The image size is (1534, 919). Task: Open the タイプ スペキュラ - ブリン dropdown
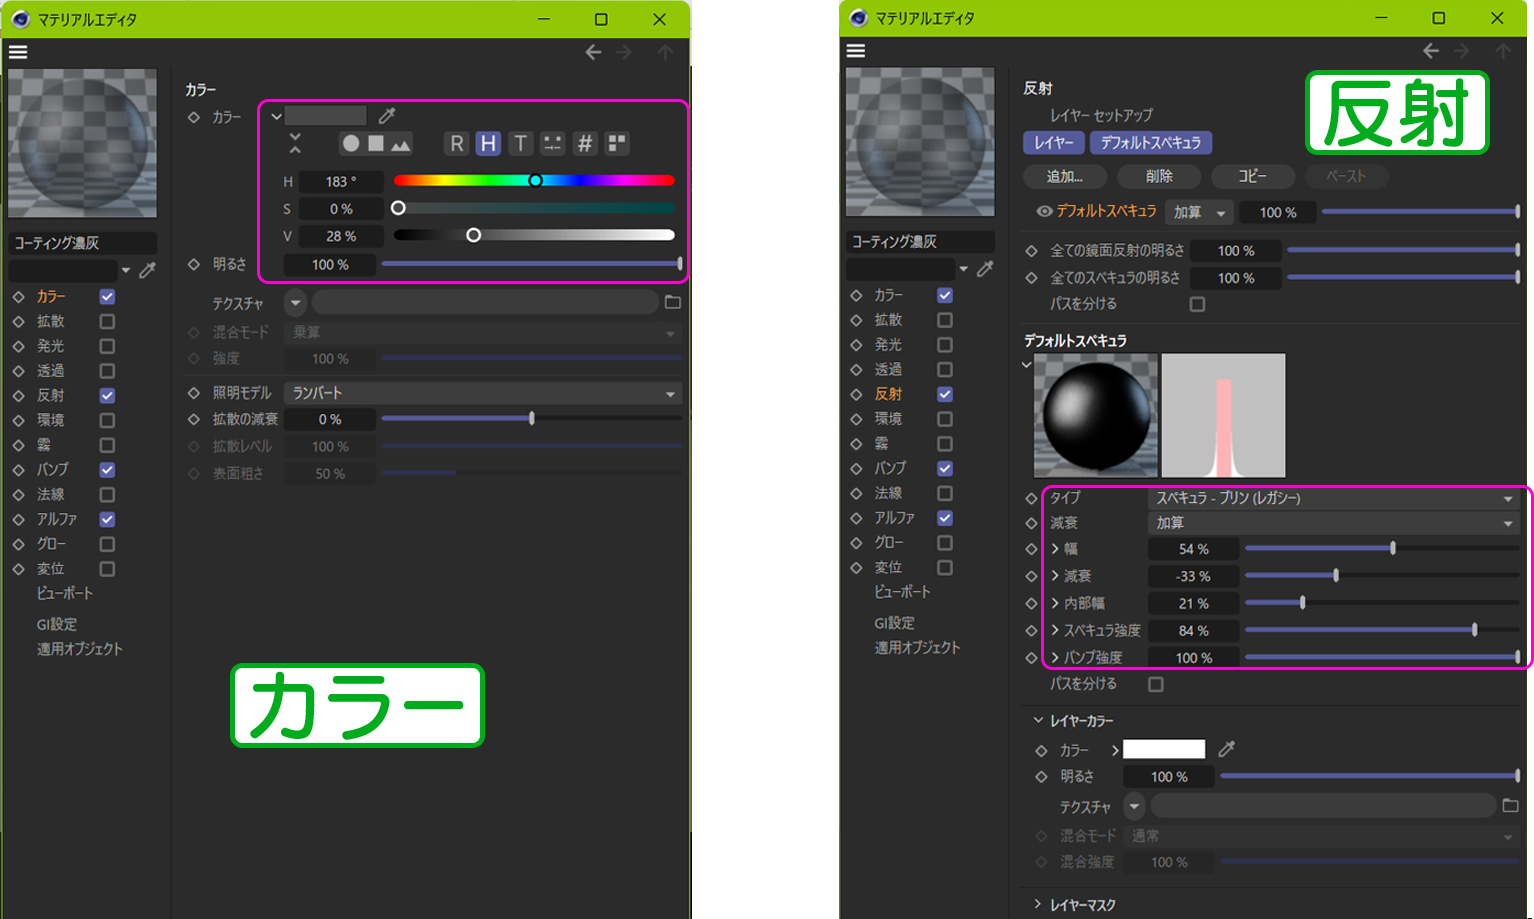pyautogui.click(x=1333, y=498)
